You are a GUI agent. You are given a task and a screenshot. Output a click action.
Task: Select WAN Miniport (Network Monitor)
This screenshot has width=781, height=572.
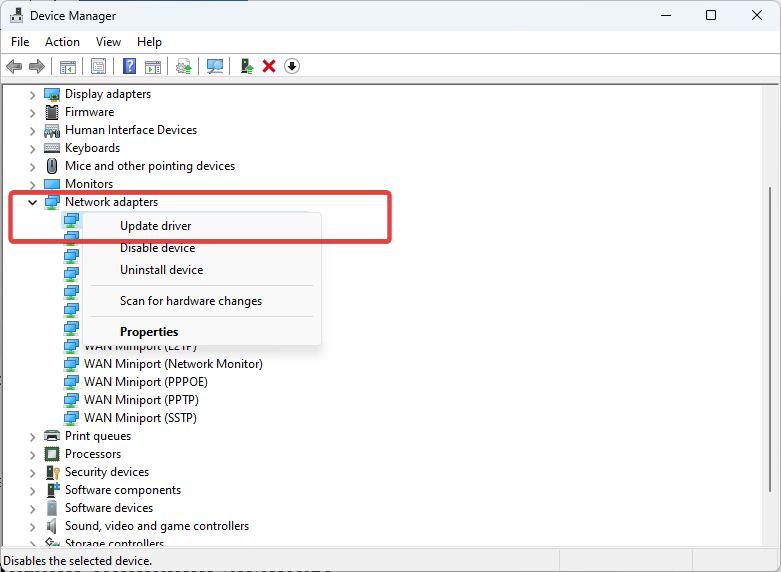[x=173, y=364]
